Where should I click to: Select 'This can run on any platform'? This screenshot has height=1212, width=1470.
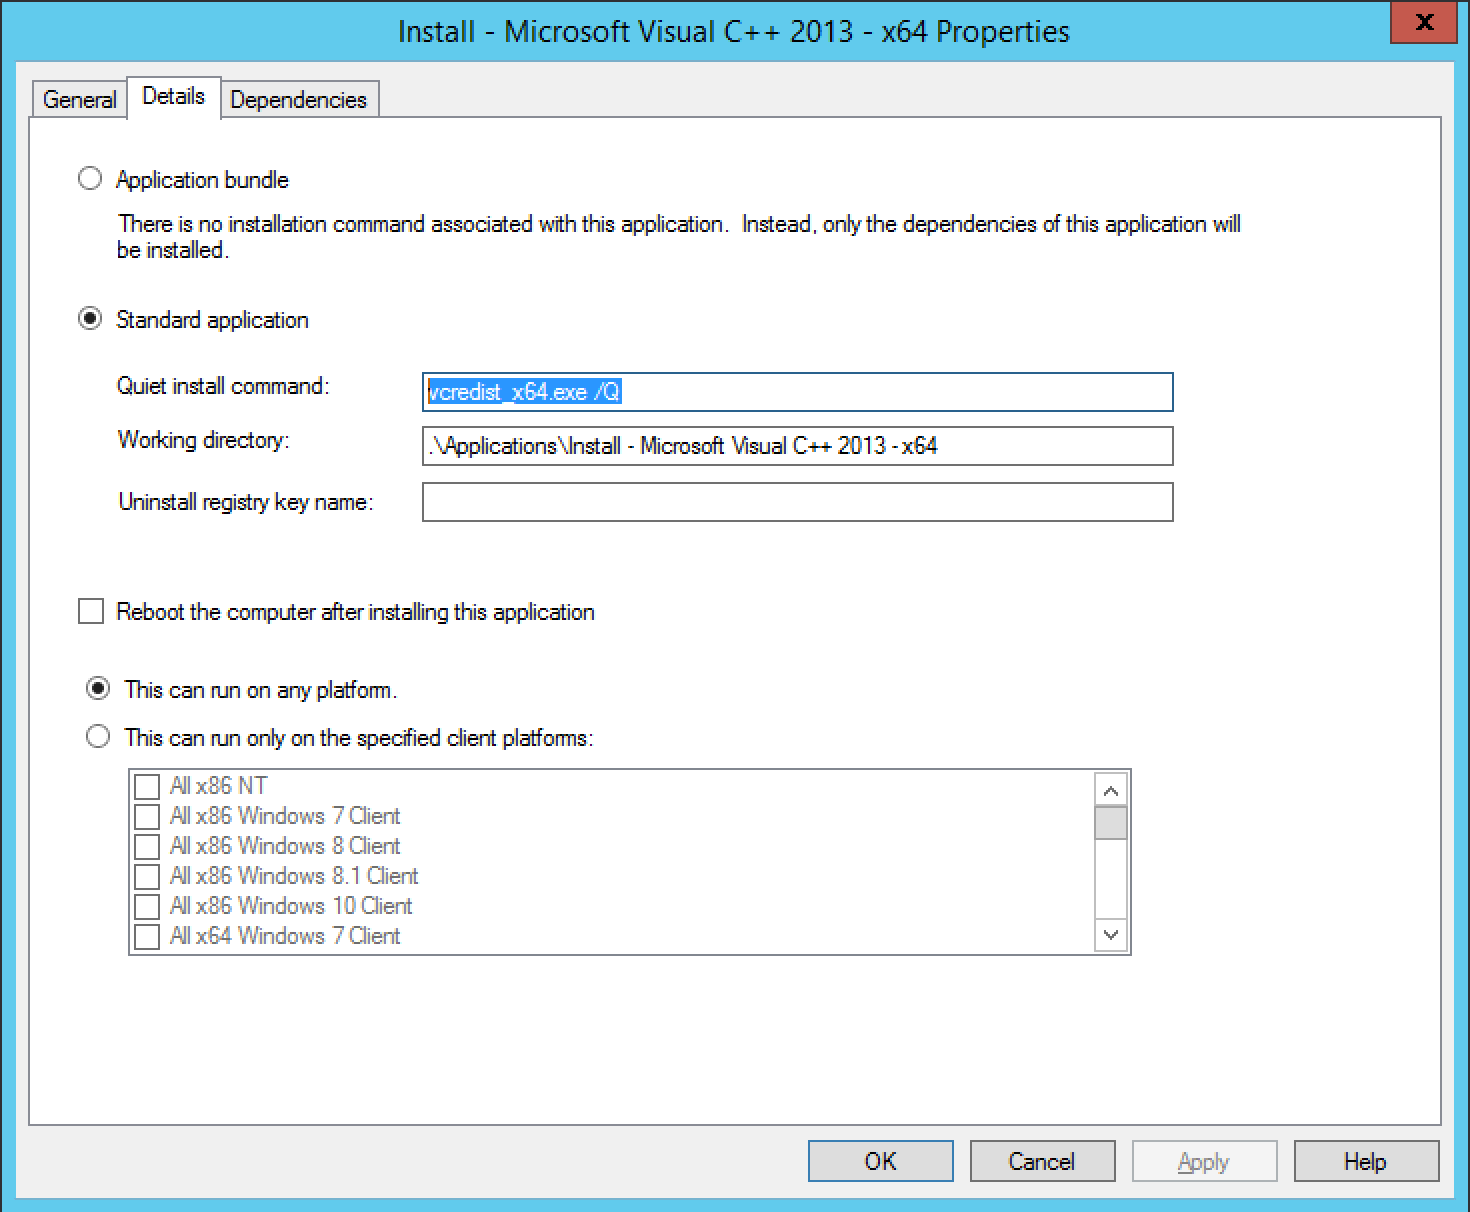[98, 689]
